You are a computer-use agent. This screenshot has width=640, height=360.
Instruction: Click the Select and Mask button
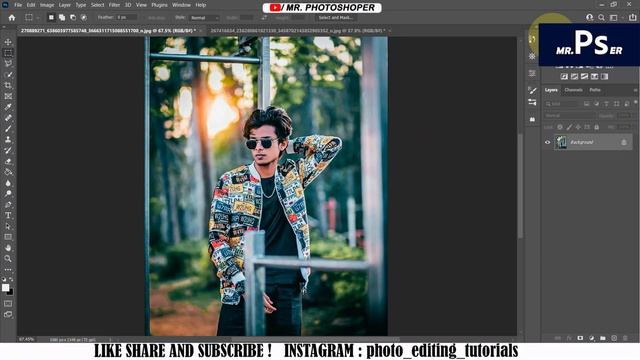[x=336, y=18]
